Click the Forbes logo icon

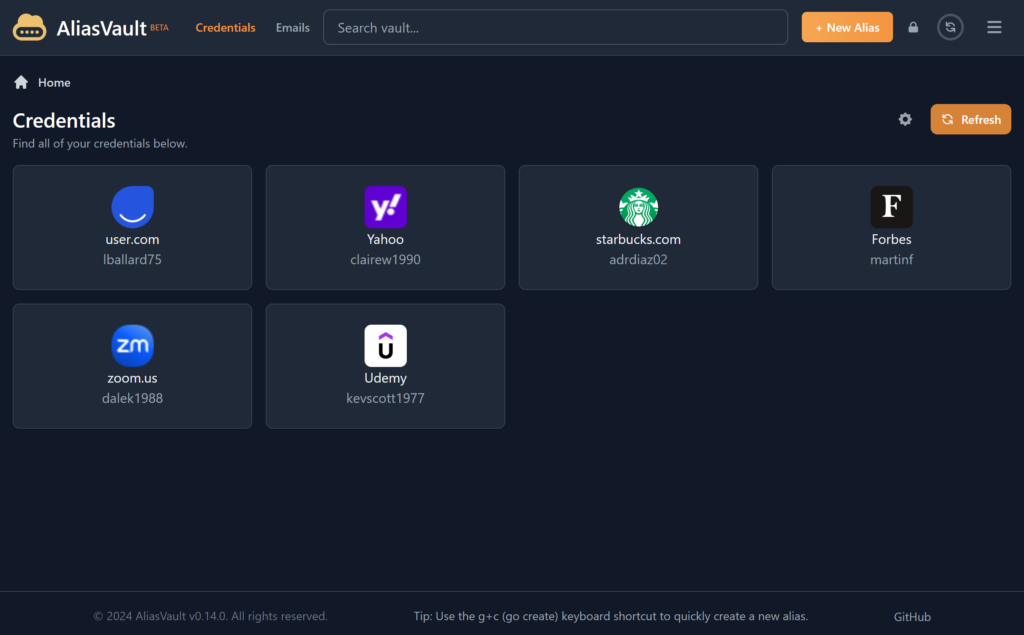[891, 207]
